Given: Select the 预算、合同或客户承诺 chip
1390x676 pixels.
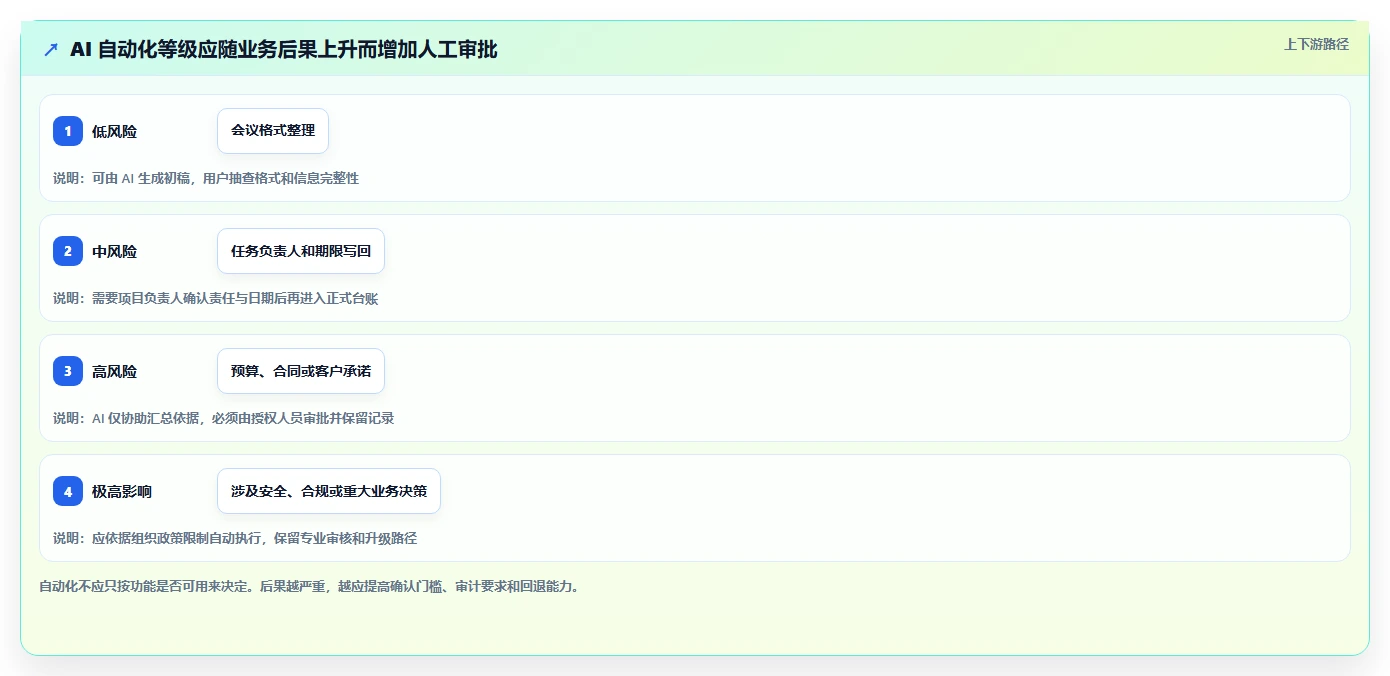Looking at the screenshot, I should coord(301,371).
